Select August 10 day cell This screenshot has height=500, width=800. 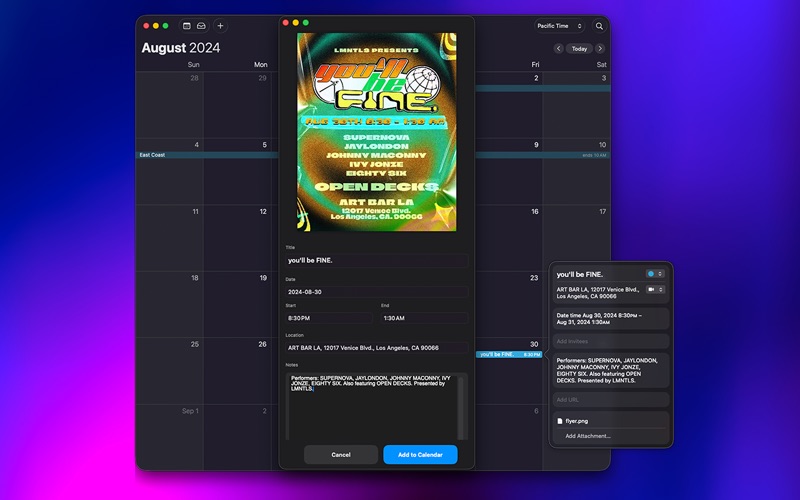click(x=577, y=171)
